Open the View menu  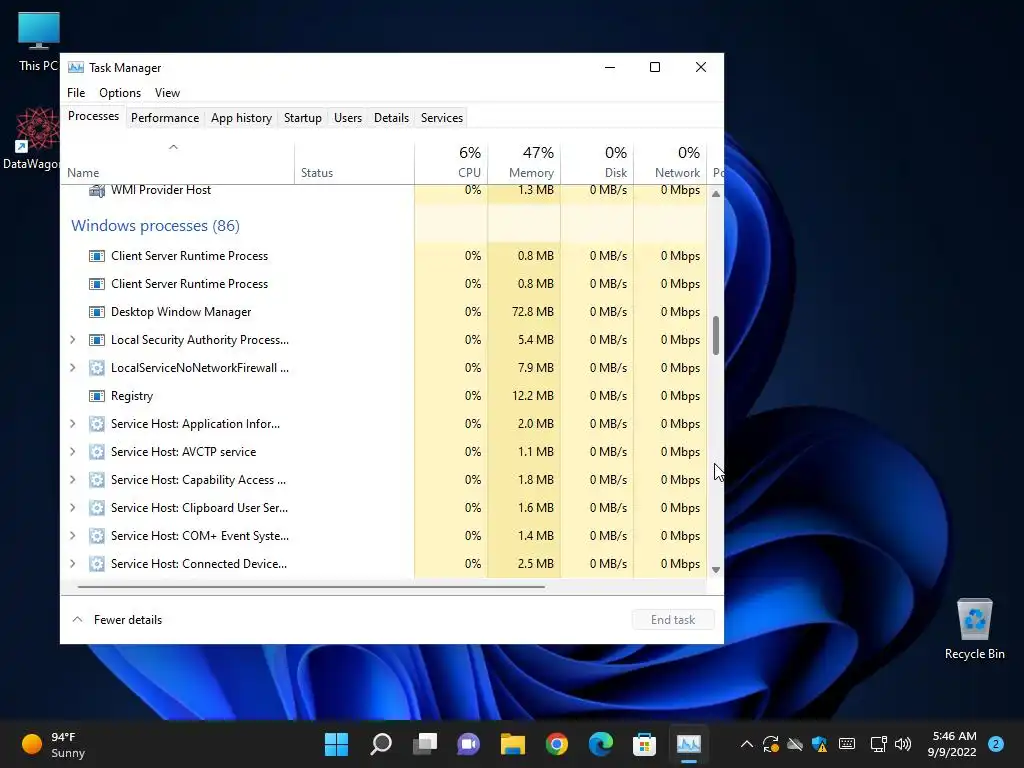pos(167,93)
